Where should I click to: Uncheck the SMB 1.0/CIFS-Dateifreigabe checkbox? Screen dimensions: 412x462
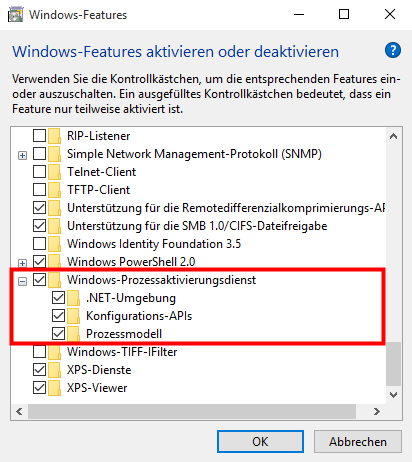tap(39, 226)
